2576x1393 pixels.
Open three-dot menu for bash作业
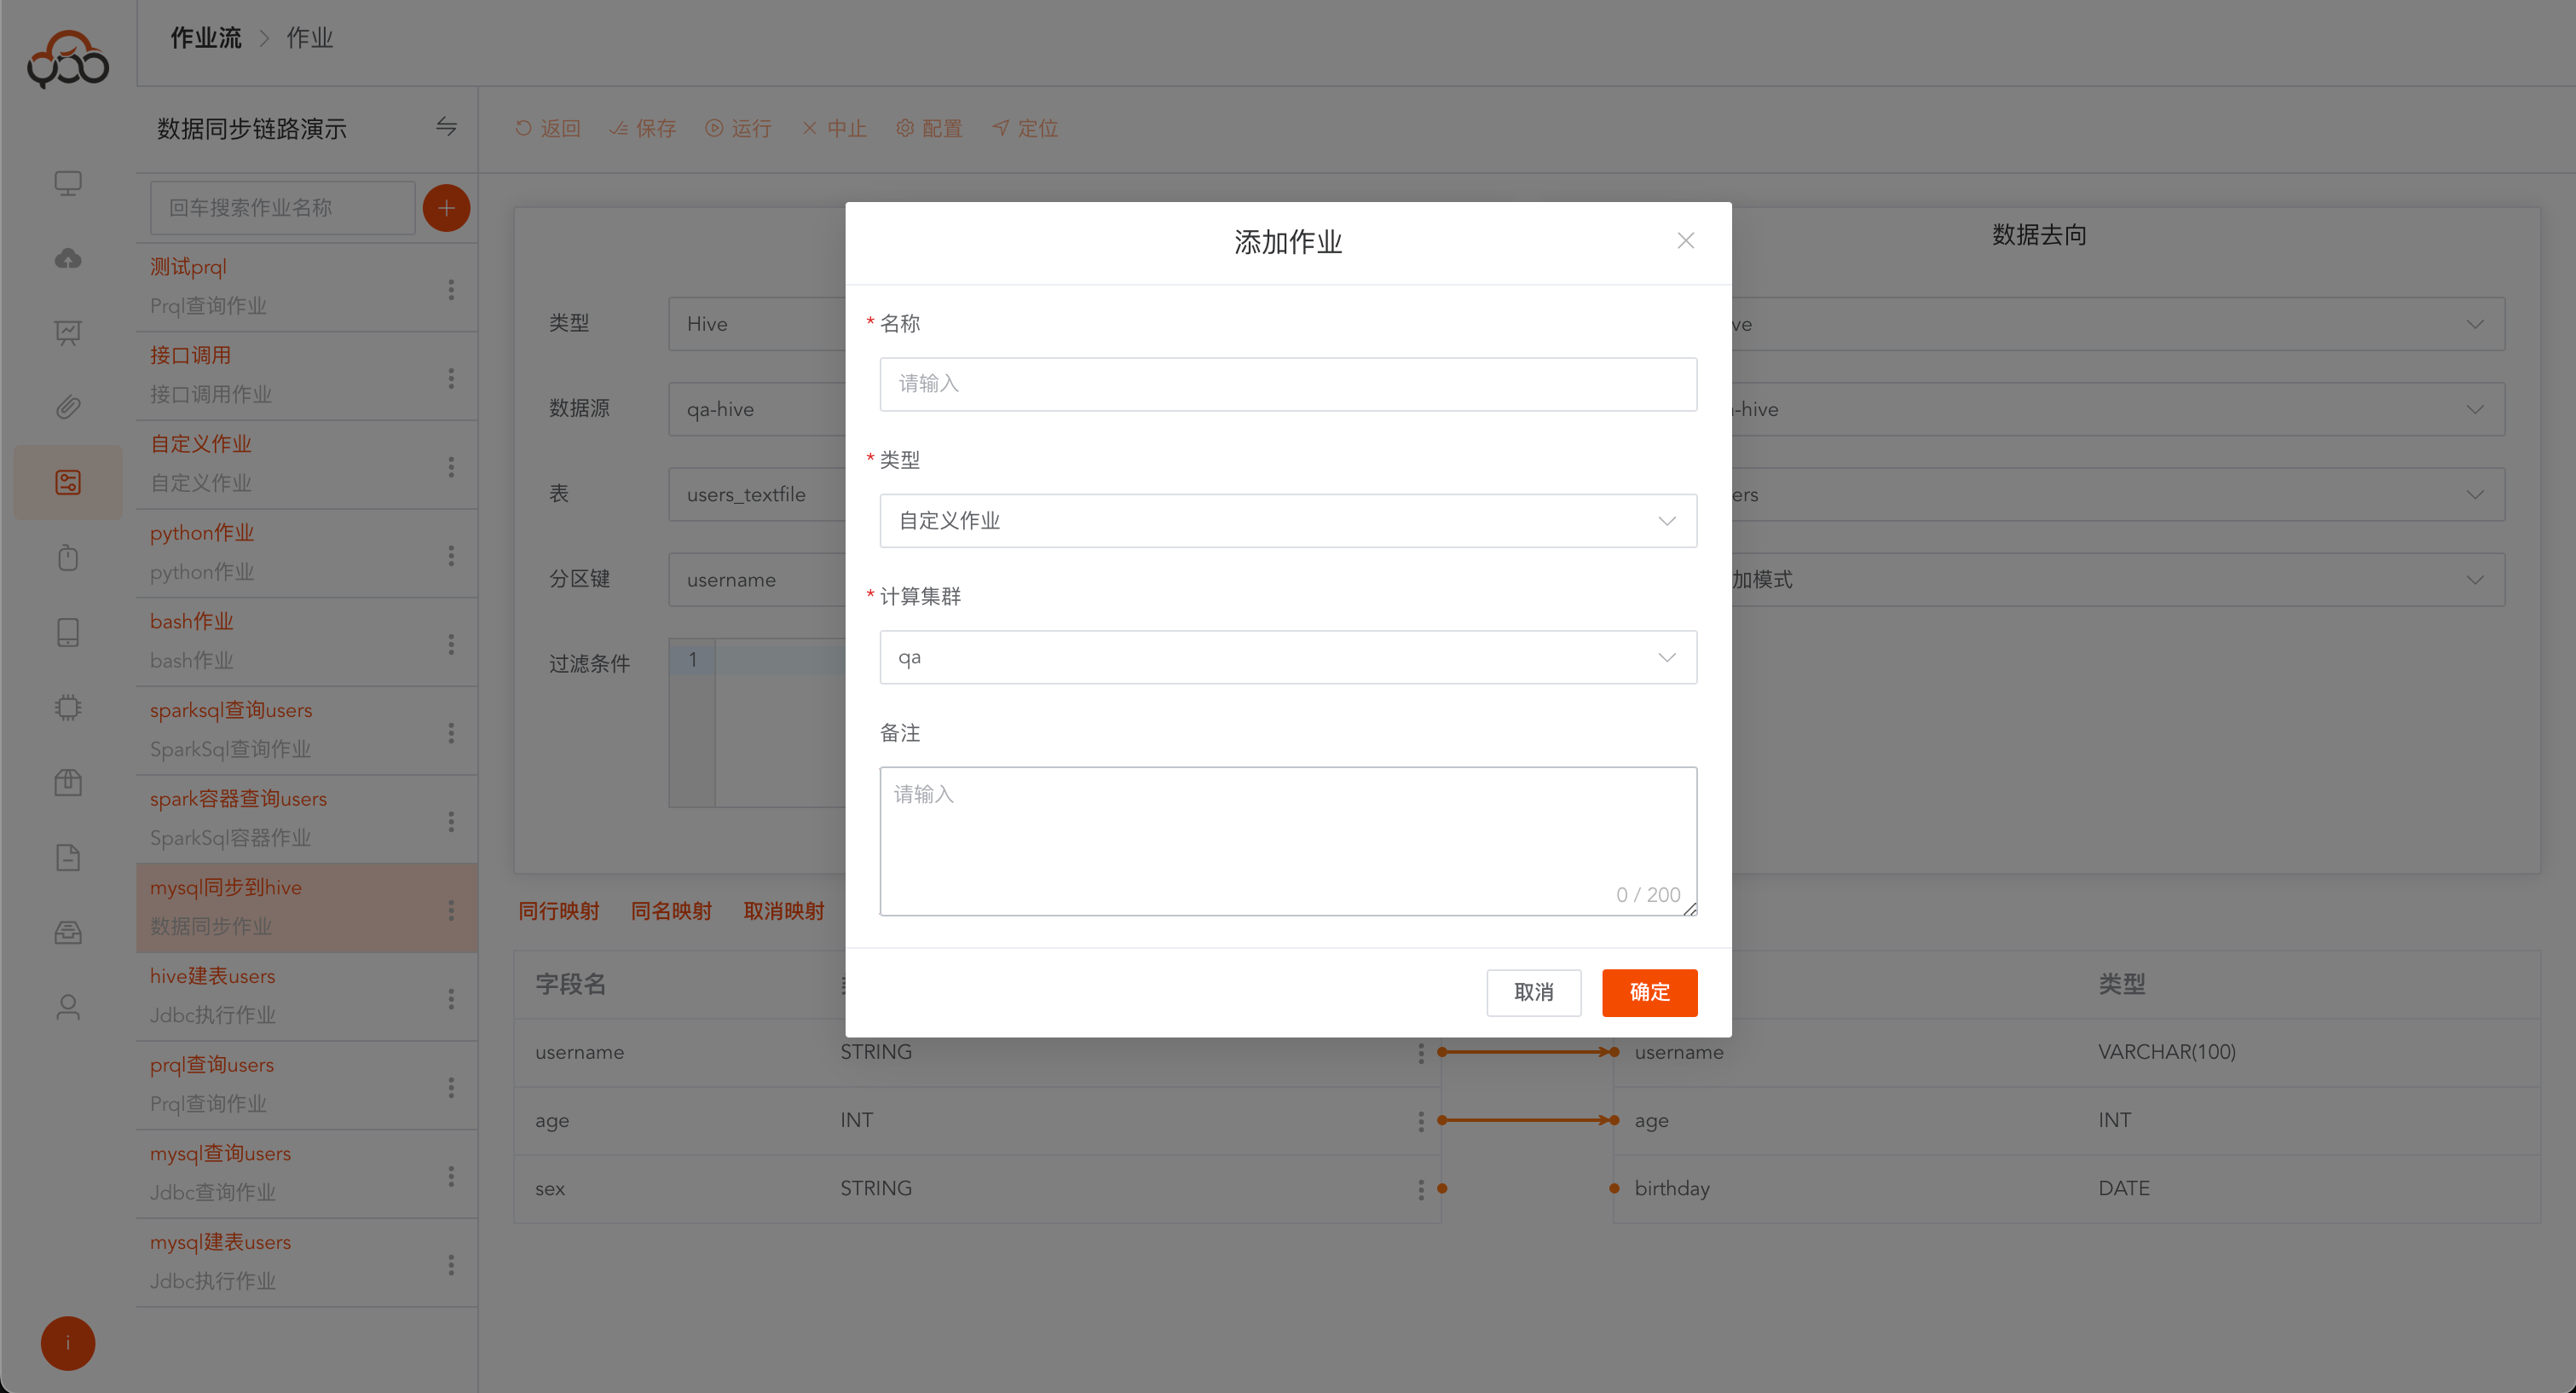click(451, 643)
